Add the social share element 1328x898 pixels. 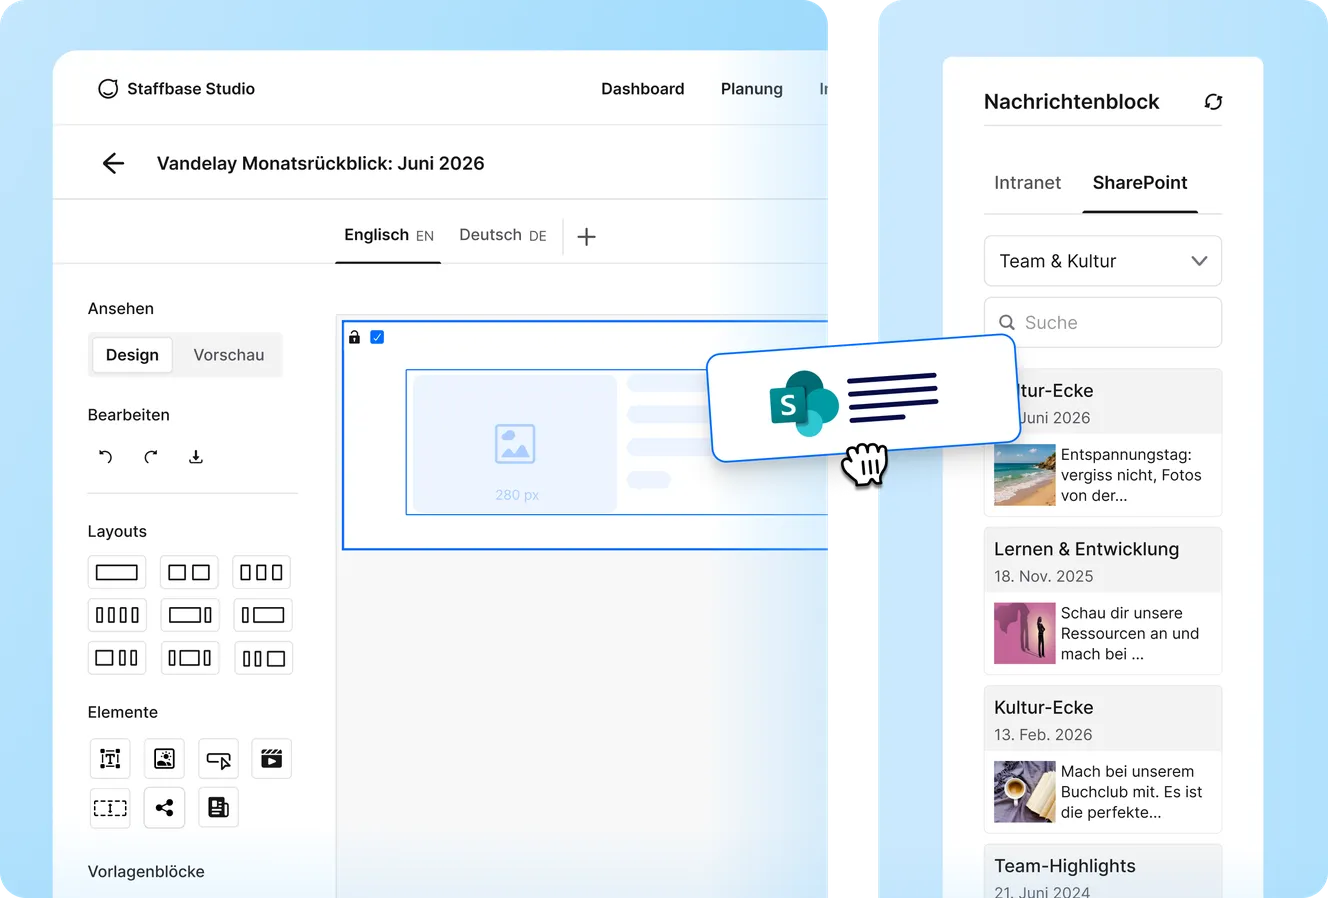(164, 808)
